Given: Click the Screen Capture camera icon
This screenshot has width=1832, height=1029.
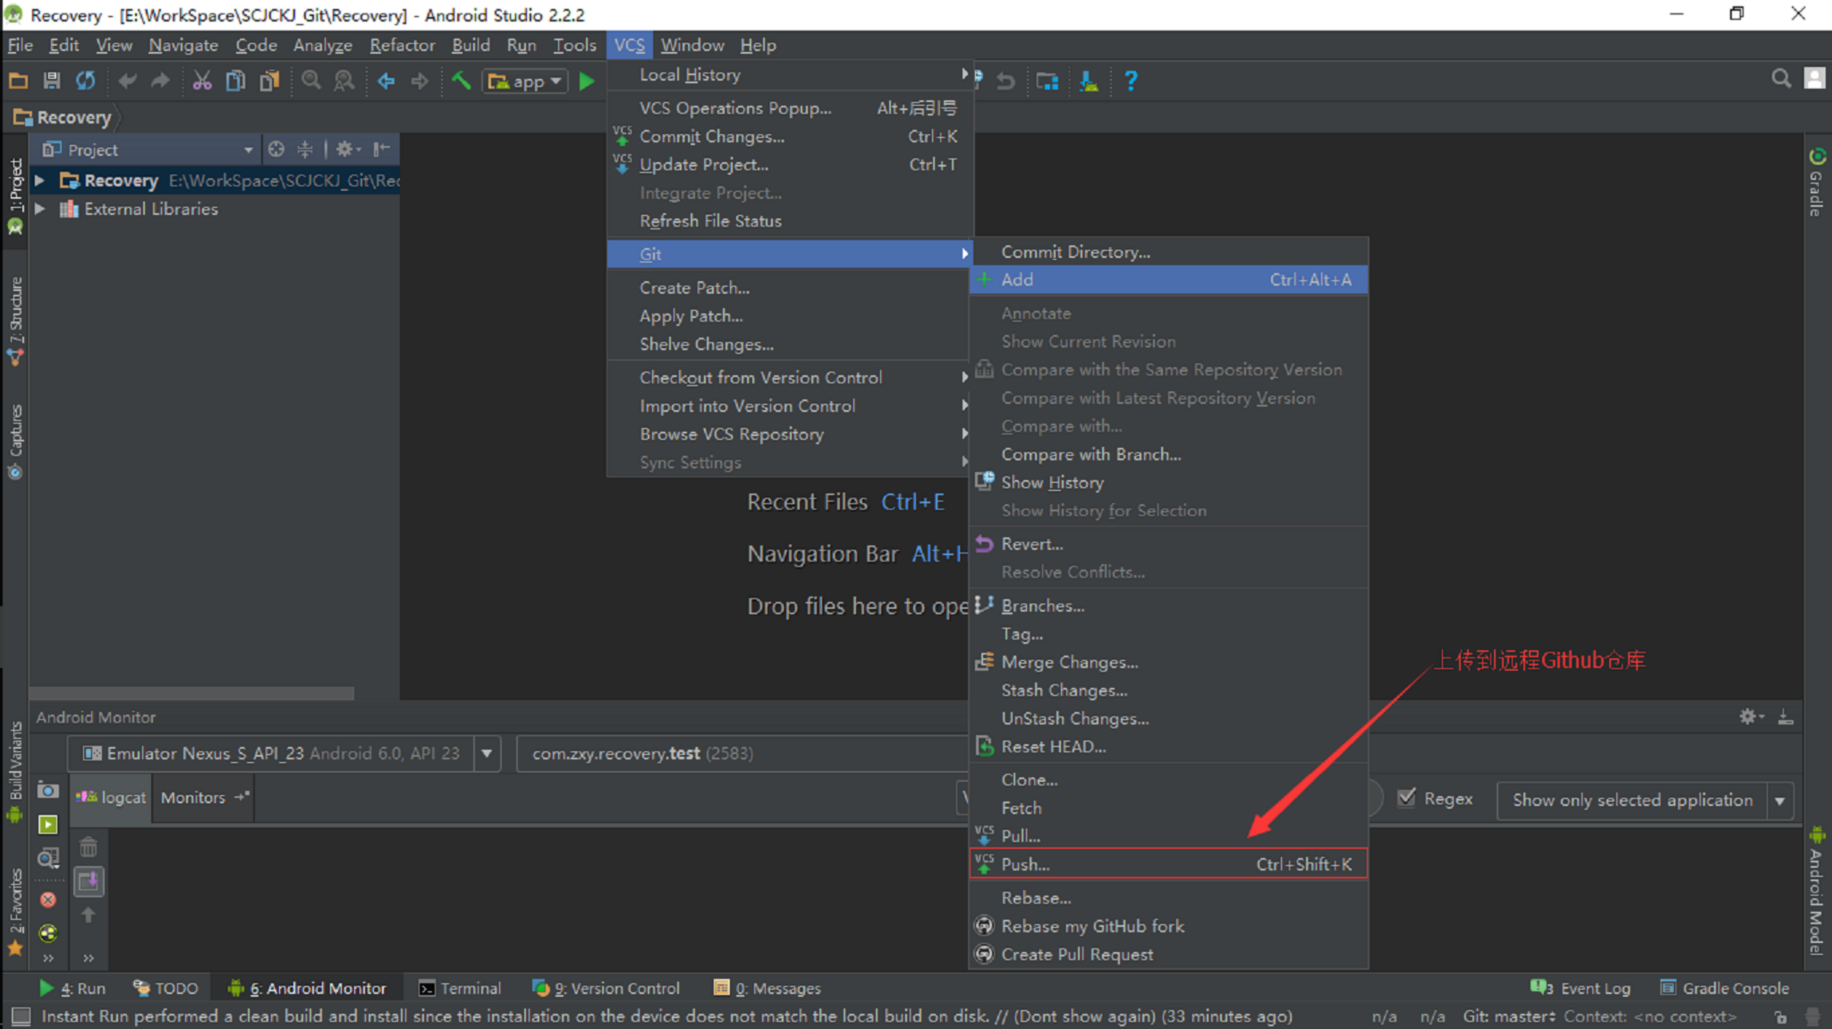Looking at the screenshot, I should click(48, 790).
